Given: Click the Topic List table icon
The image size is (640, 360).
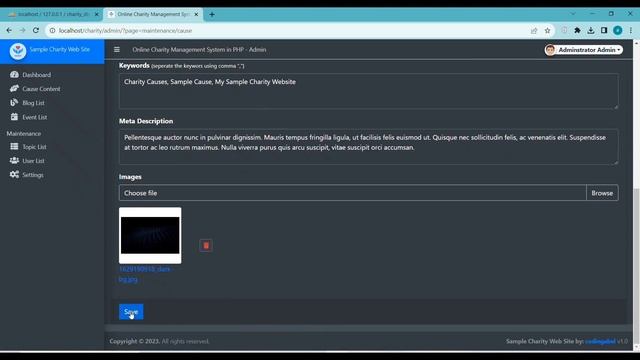Looking at the screenshot, I should pos(14,147).
